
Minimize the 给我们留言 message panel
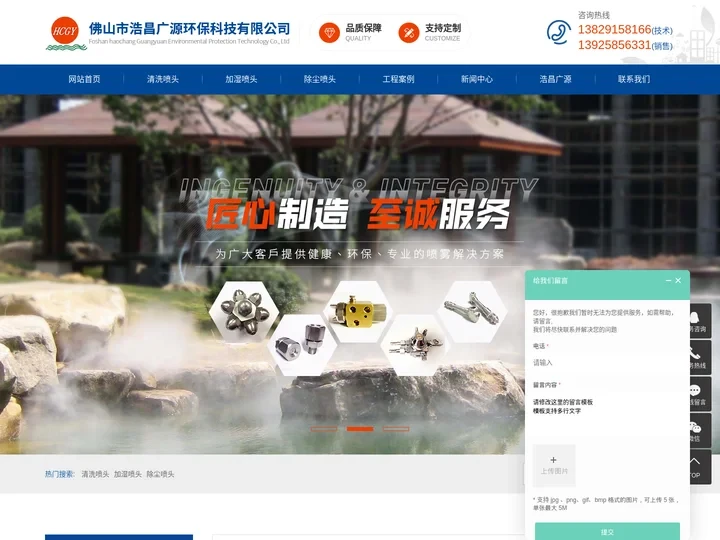pyautogui.click(x=668, y=281)
